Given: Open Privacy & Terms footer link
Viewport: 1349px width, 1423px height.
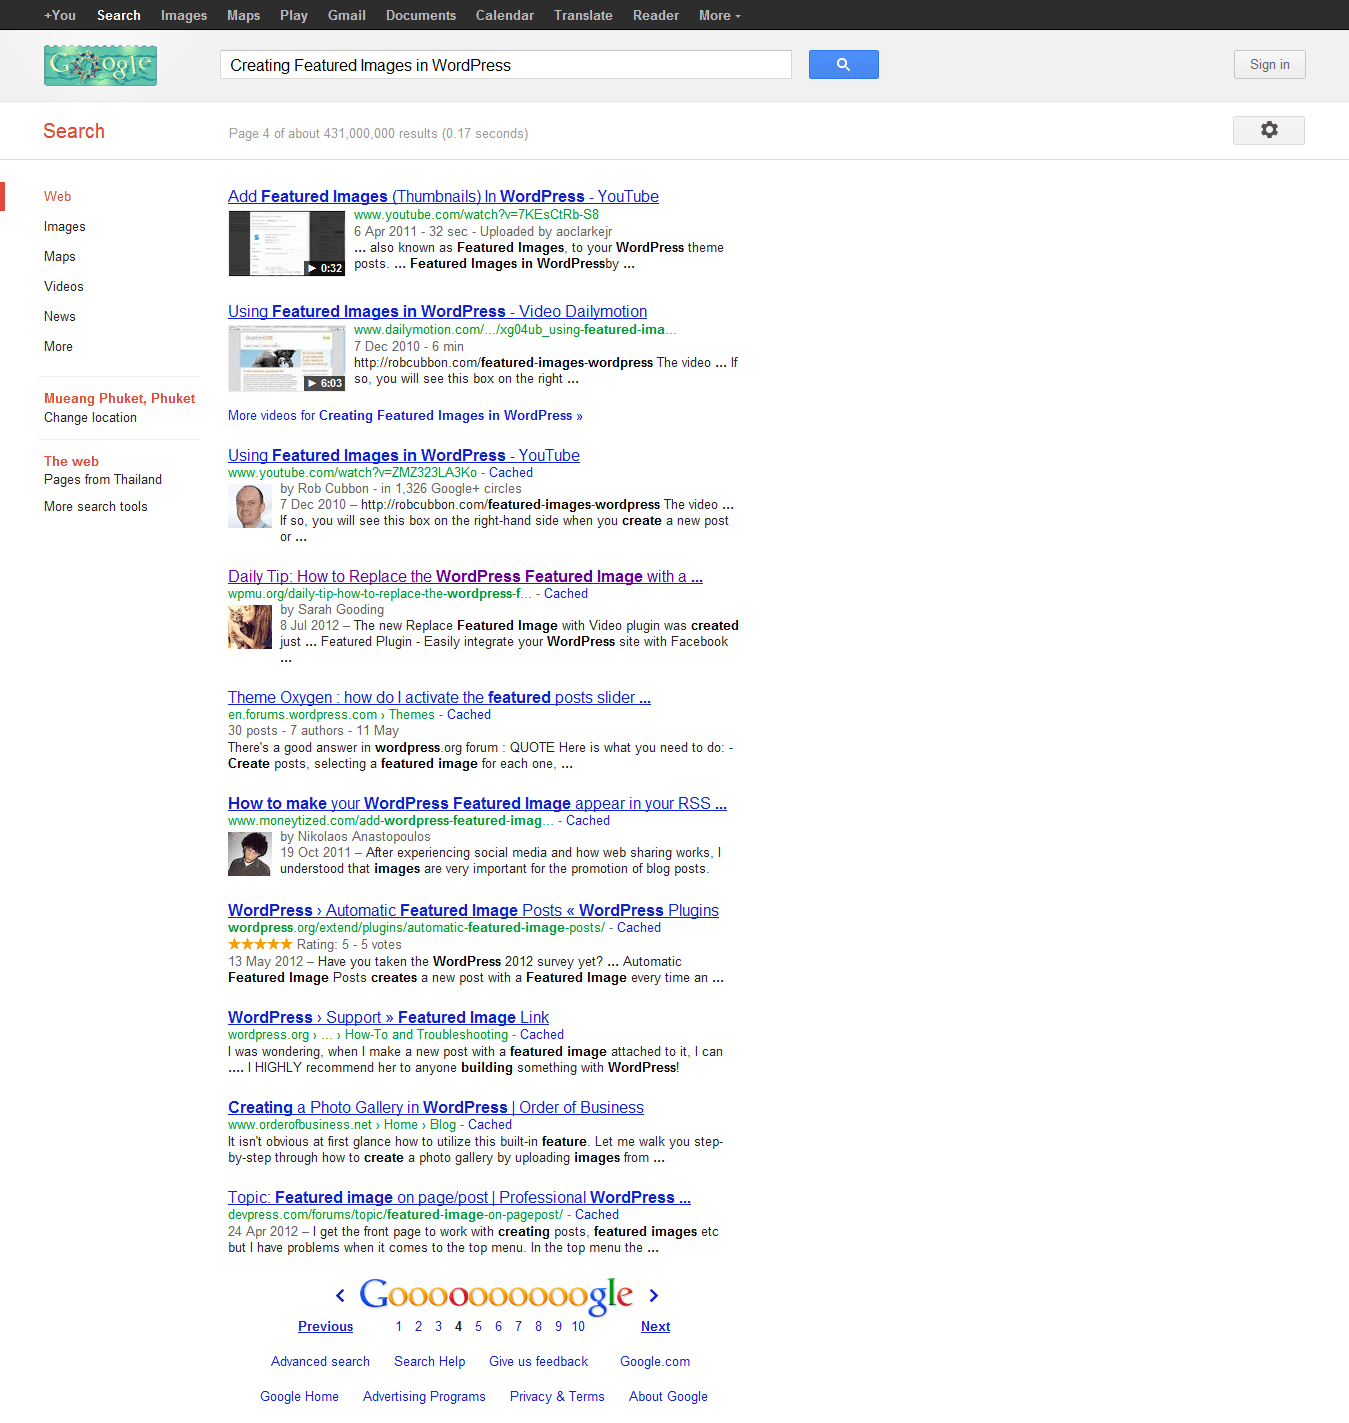Looking at the screenshot, I should point(557,1396).
